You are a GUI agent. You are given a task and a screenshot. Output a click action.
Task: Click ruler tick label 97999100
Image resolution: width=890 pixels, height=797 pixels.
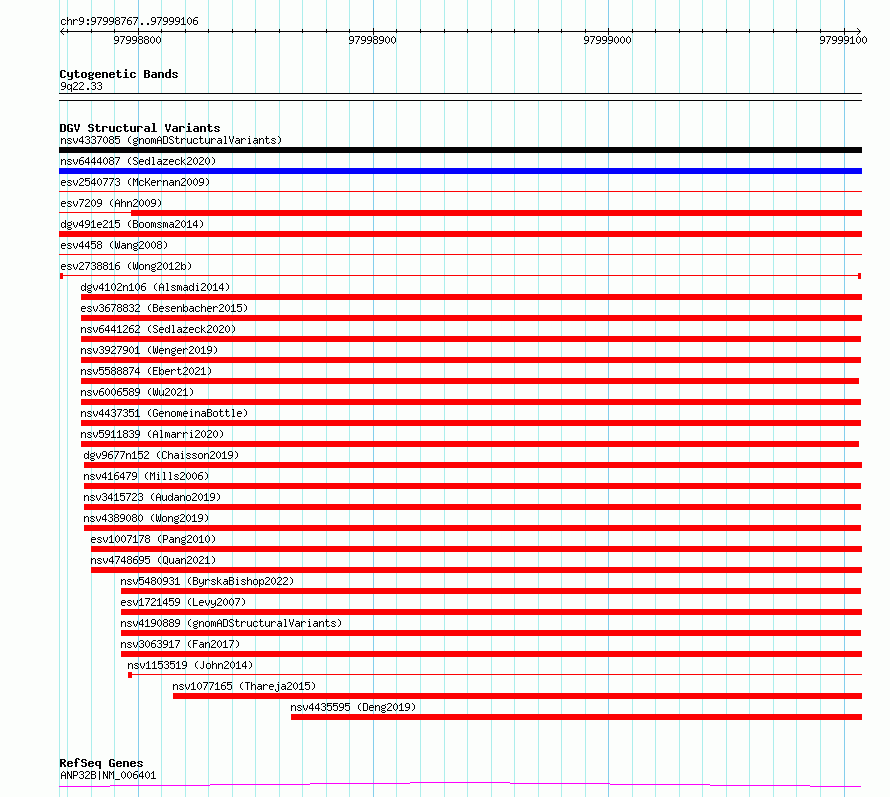coord(843,40)
